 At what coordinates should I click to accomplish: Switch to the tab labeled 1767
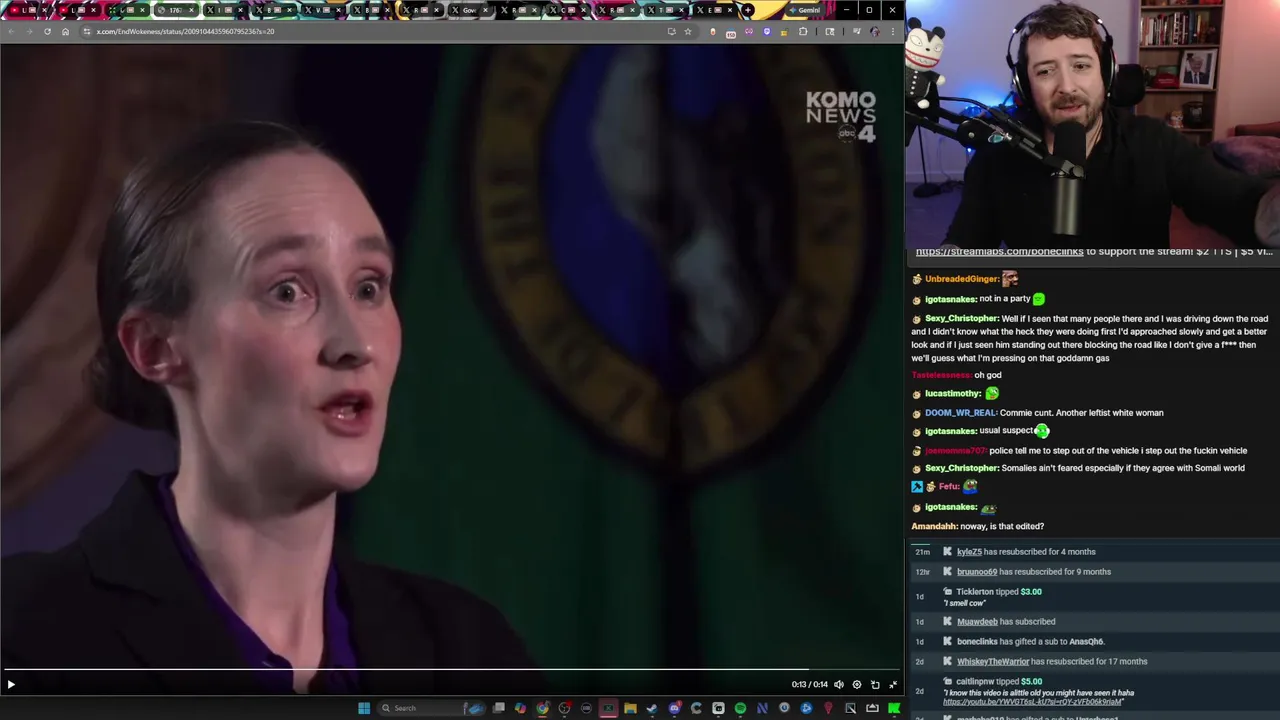click(x=175, y=10)
